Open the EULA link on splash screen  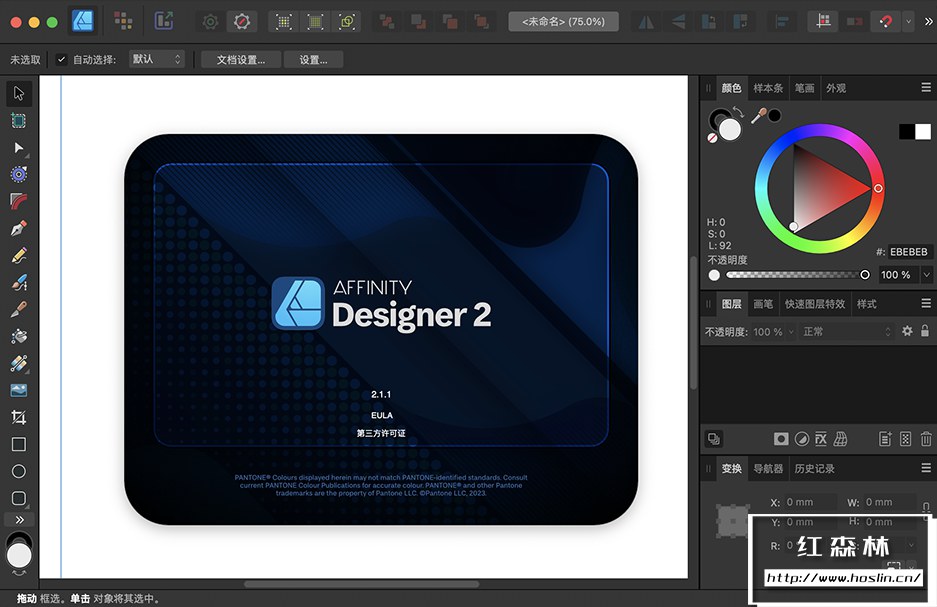coord(381,414)
